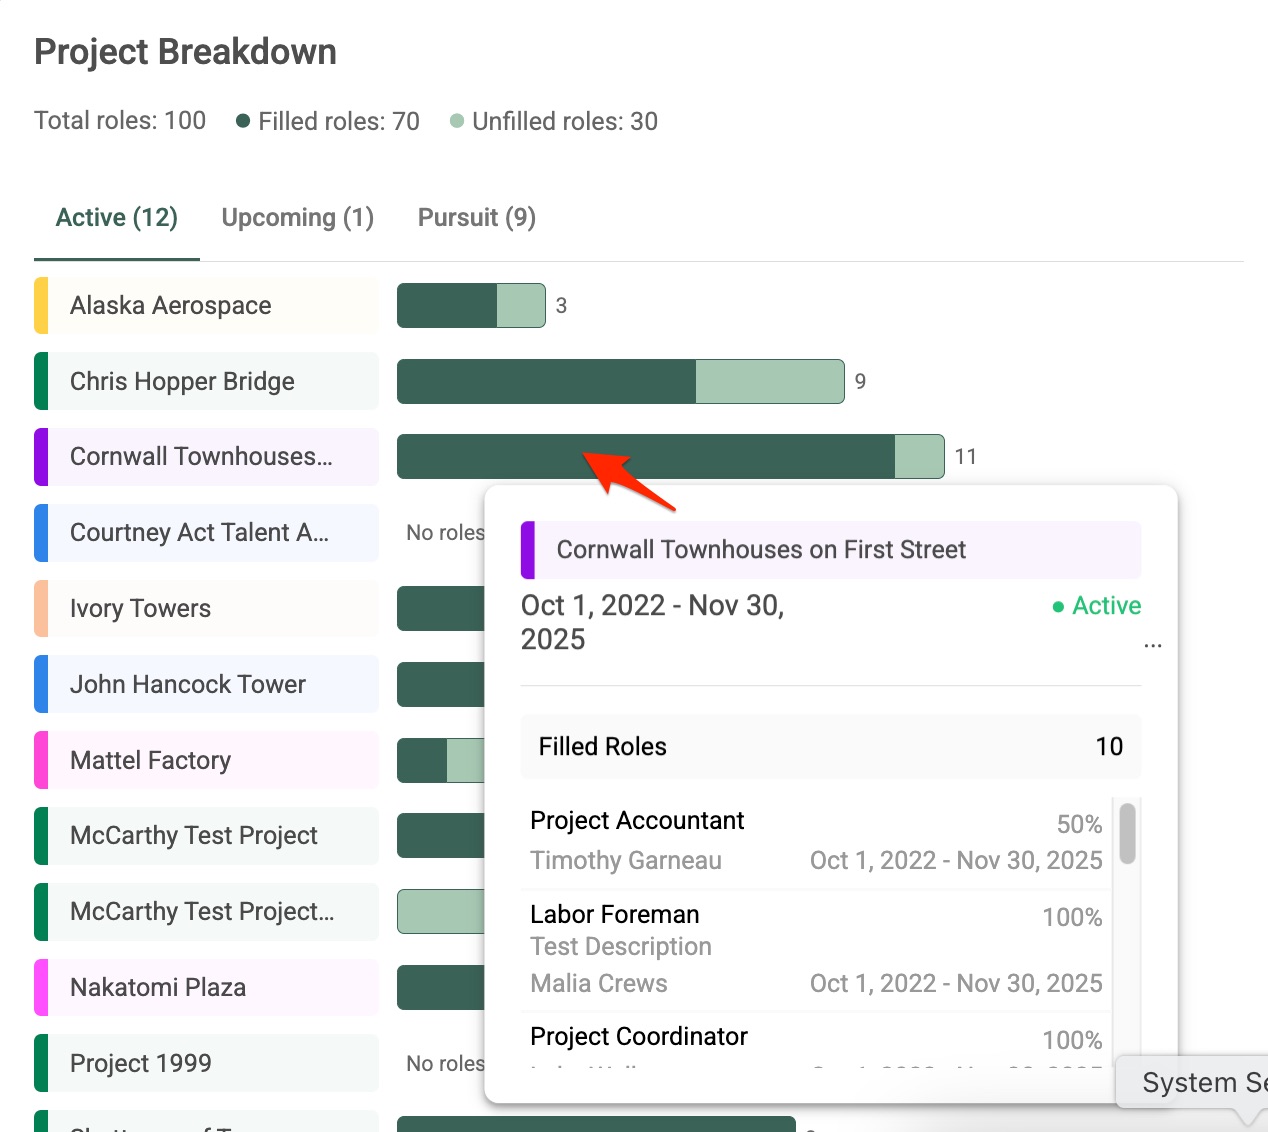This screenshot has height=1132, width=1268.
Task: Select Project 1999 in the list
Action: coord(140,1064)
